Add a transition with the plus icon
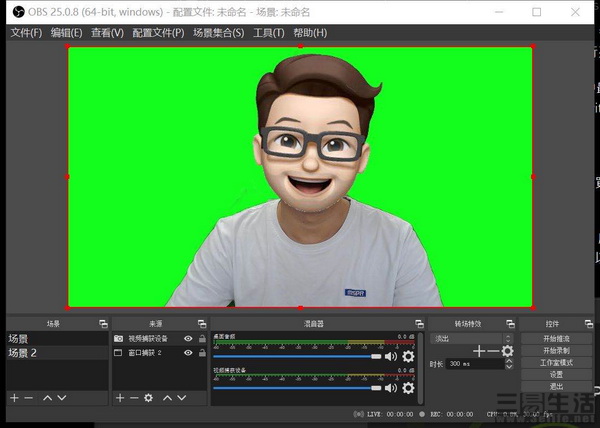The width and height of the screenshot is (600, 428). 479,351
